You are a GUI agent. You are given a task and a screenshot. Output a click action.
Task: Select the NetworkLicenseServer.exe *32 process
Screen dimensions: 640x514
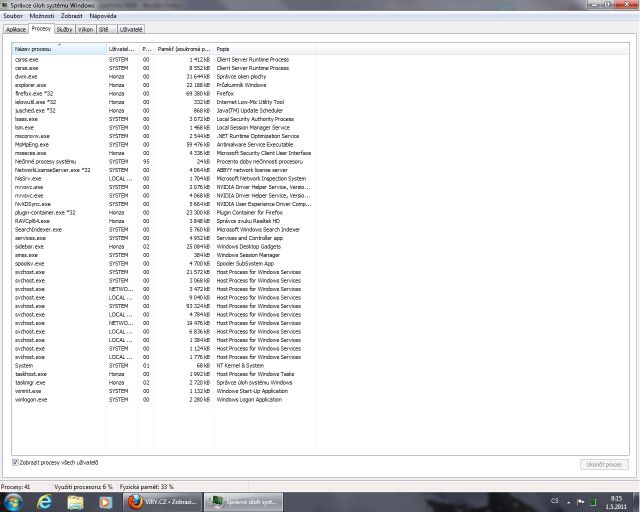163,170
